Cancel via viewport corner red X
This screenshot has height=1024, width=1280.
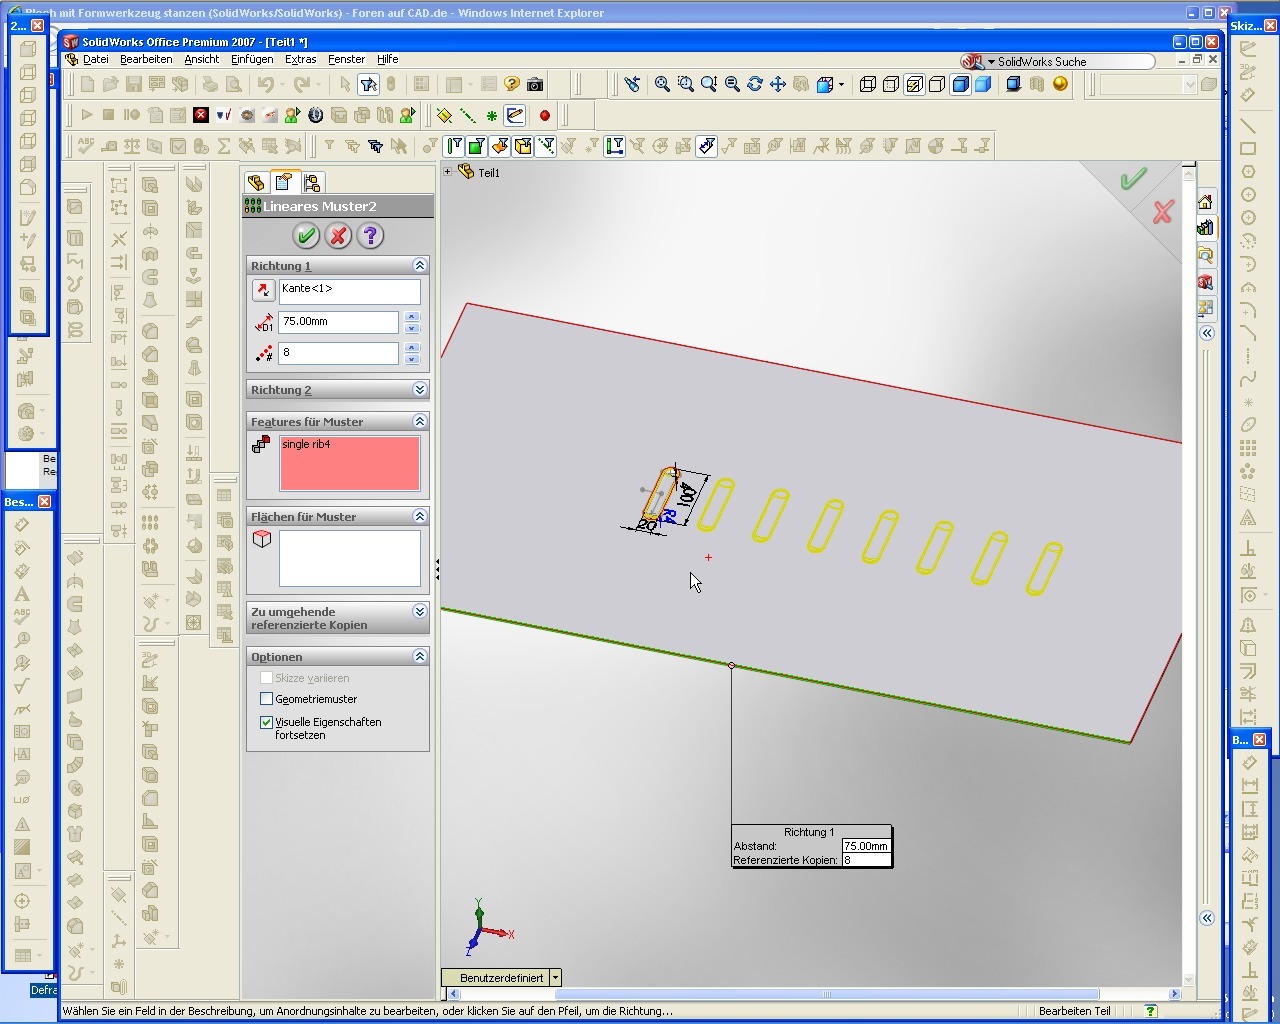(1162, 212)
